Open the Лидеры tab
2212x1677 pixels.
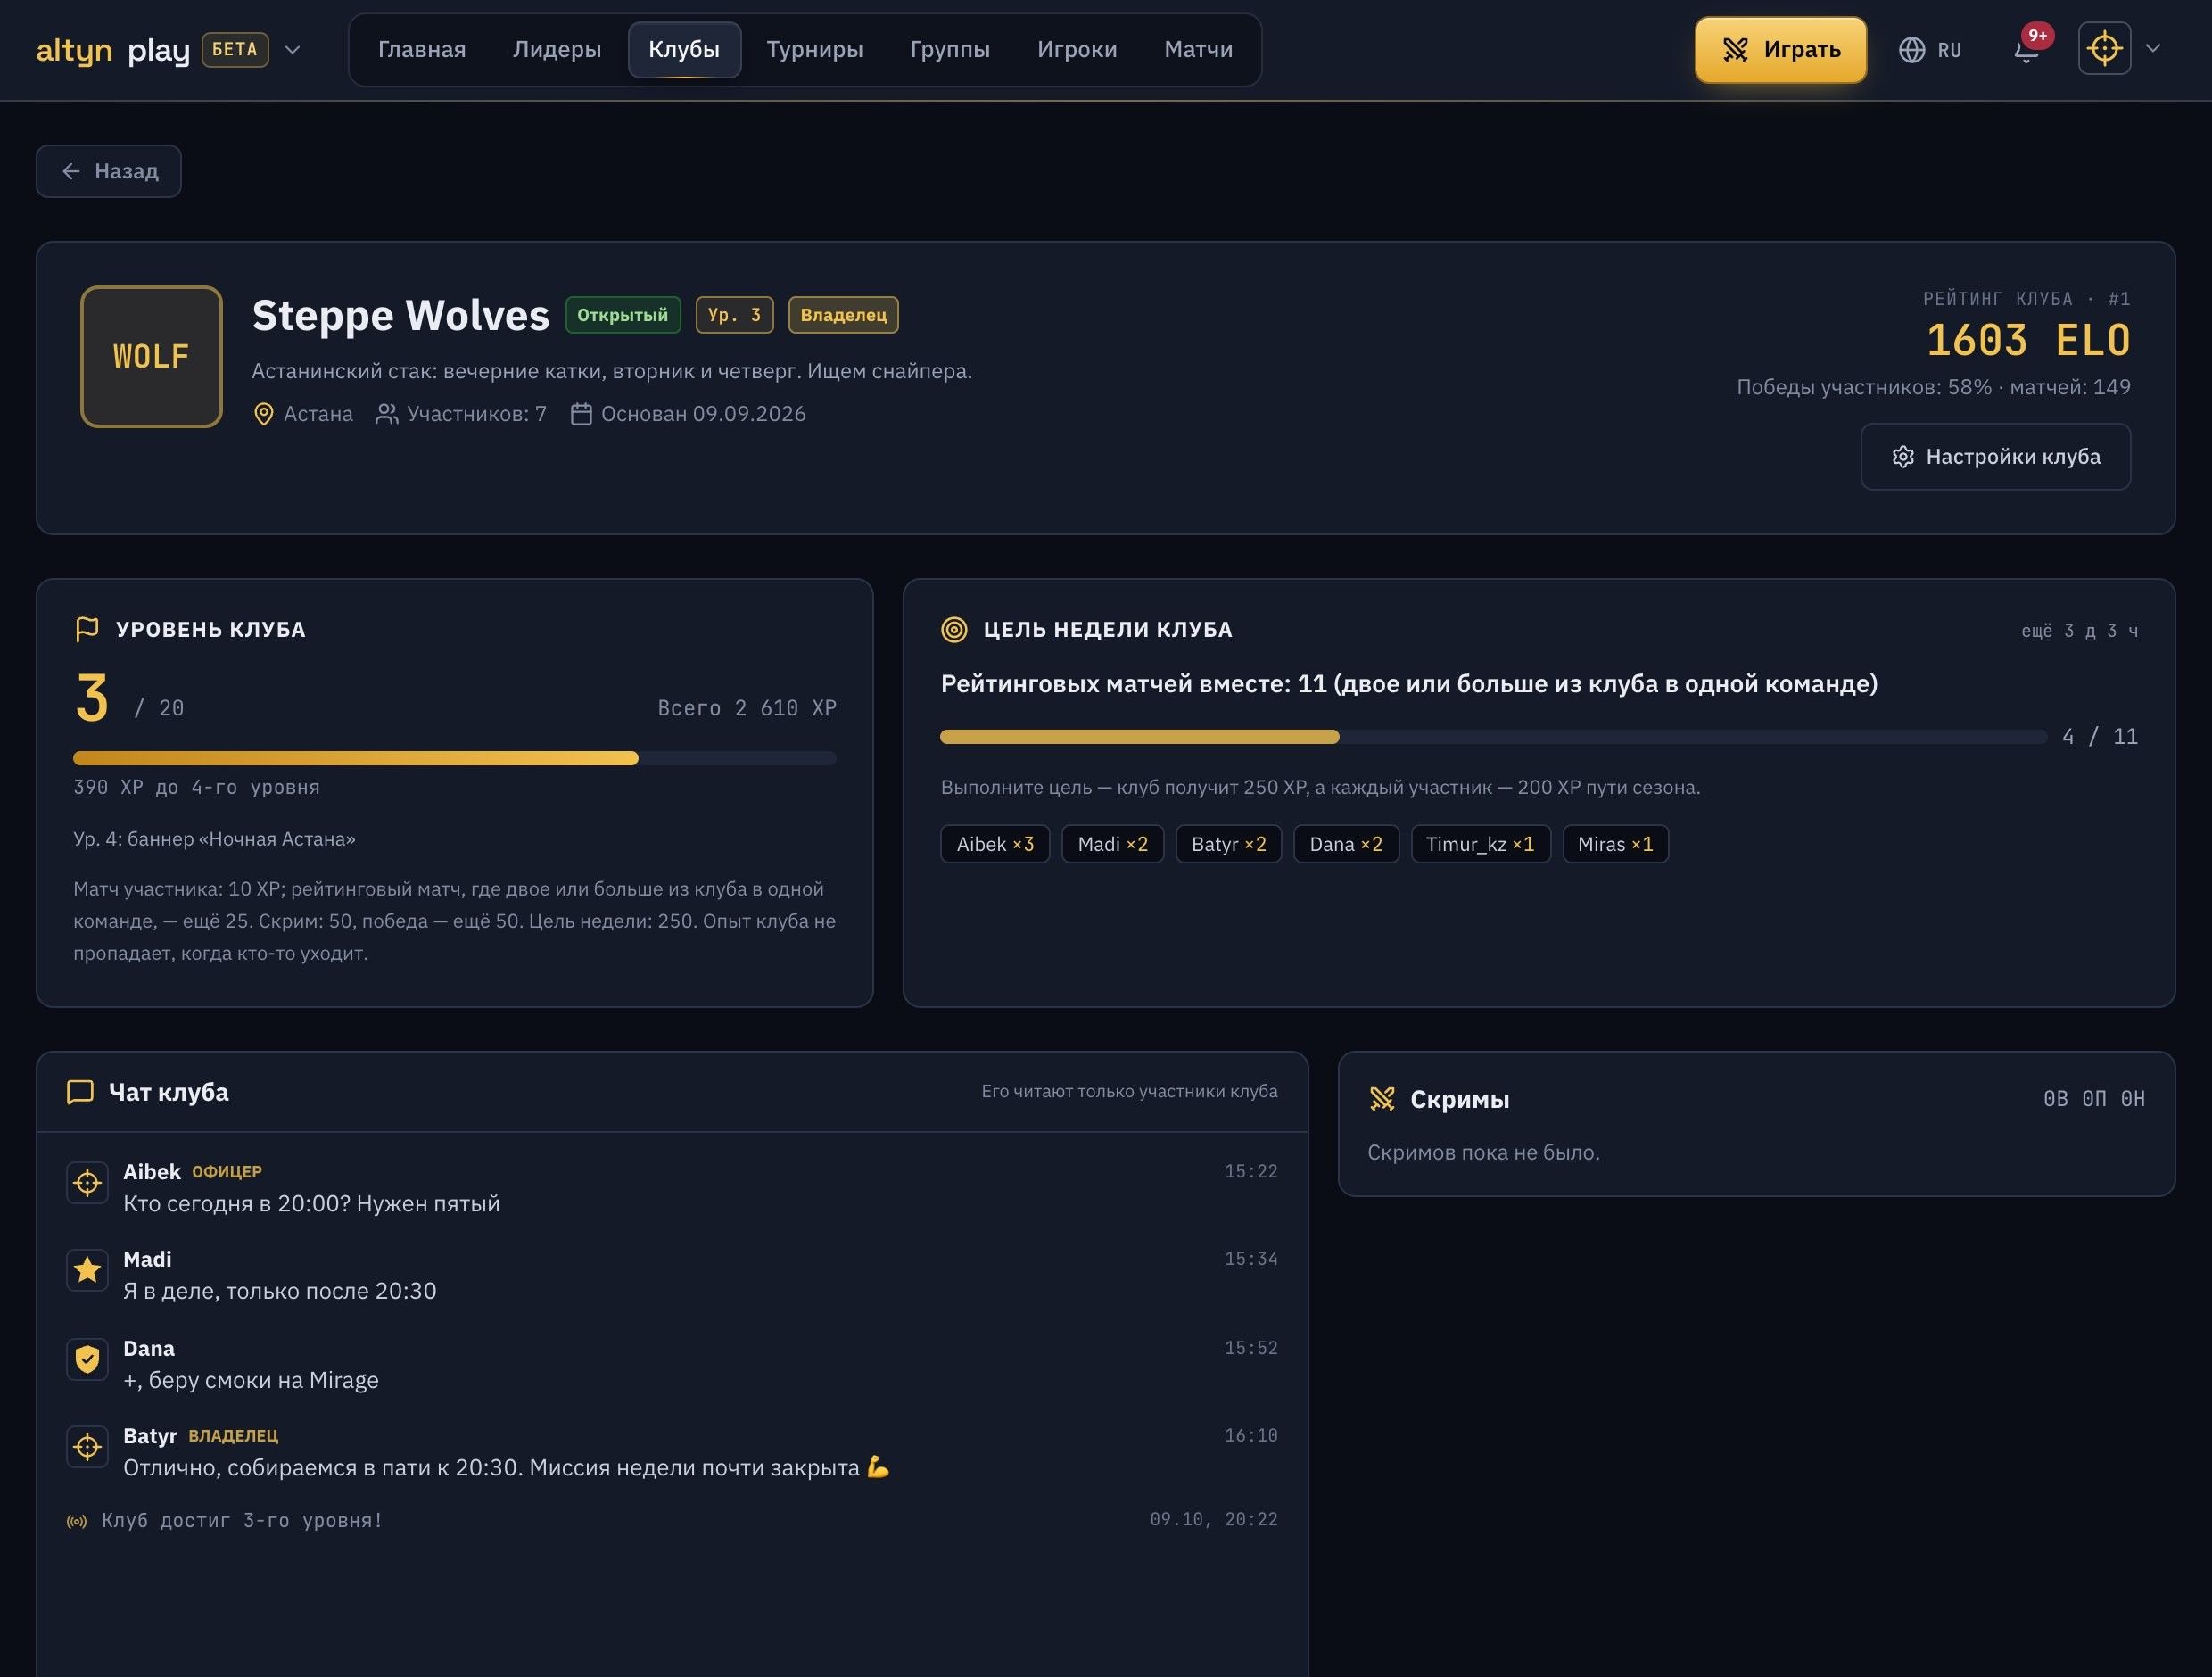(557, 49)
